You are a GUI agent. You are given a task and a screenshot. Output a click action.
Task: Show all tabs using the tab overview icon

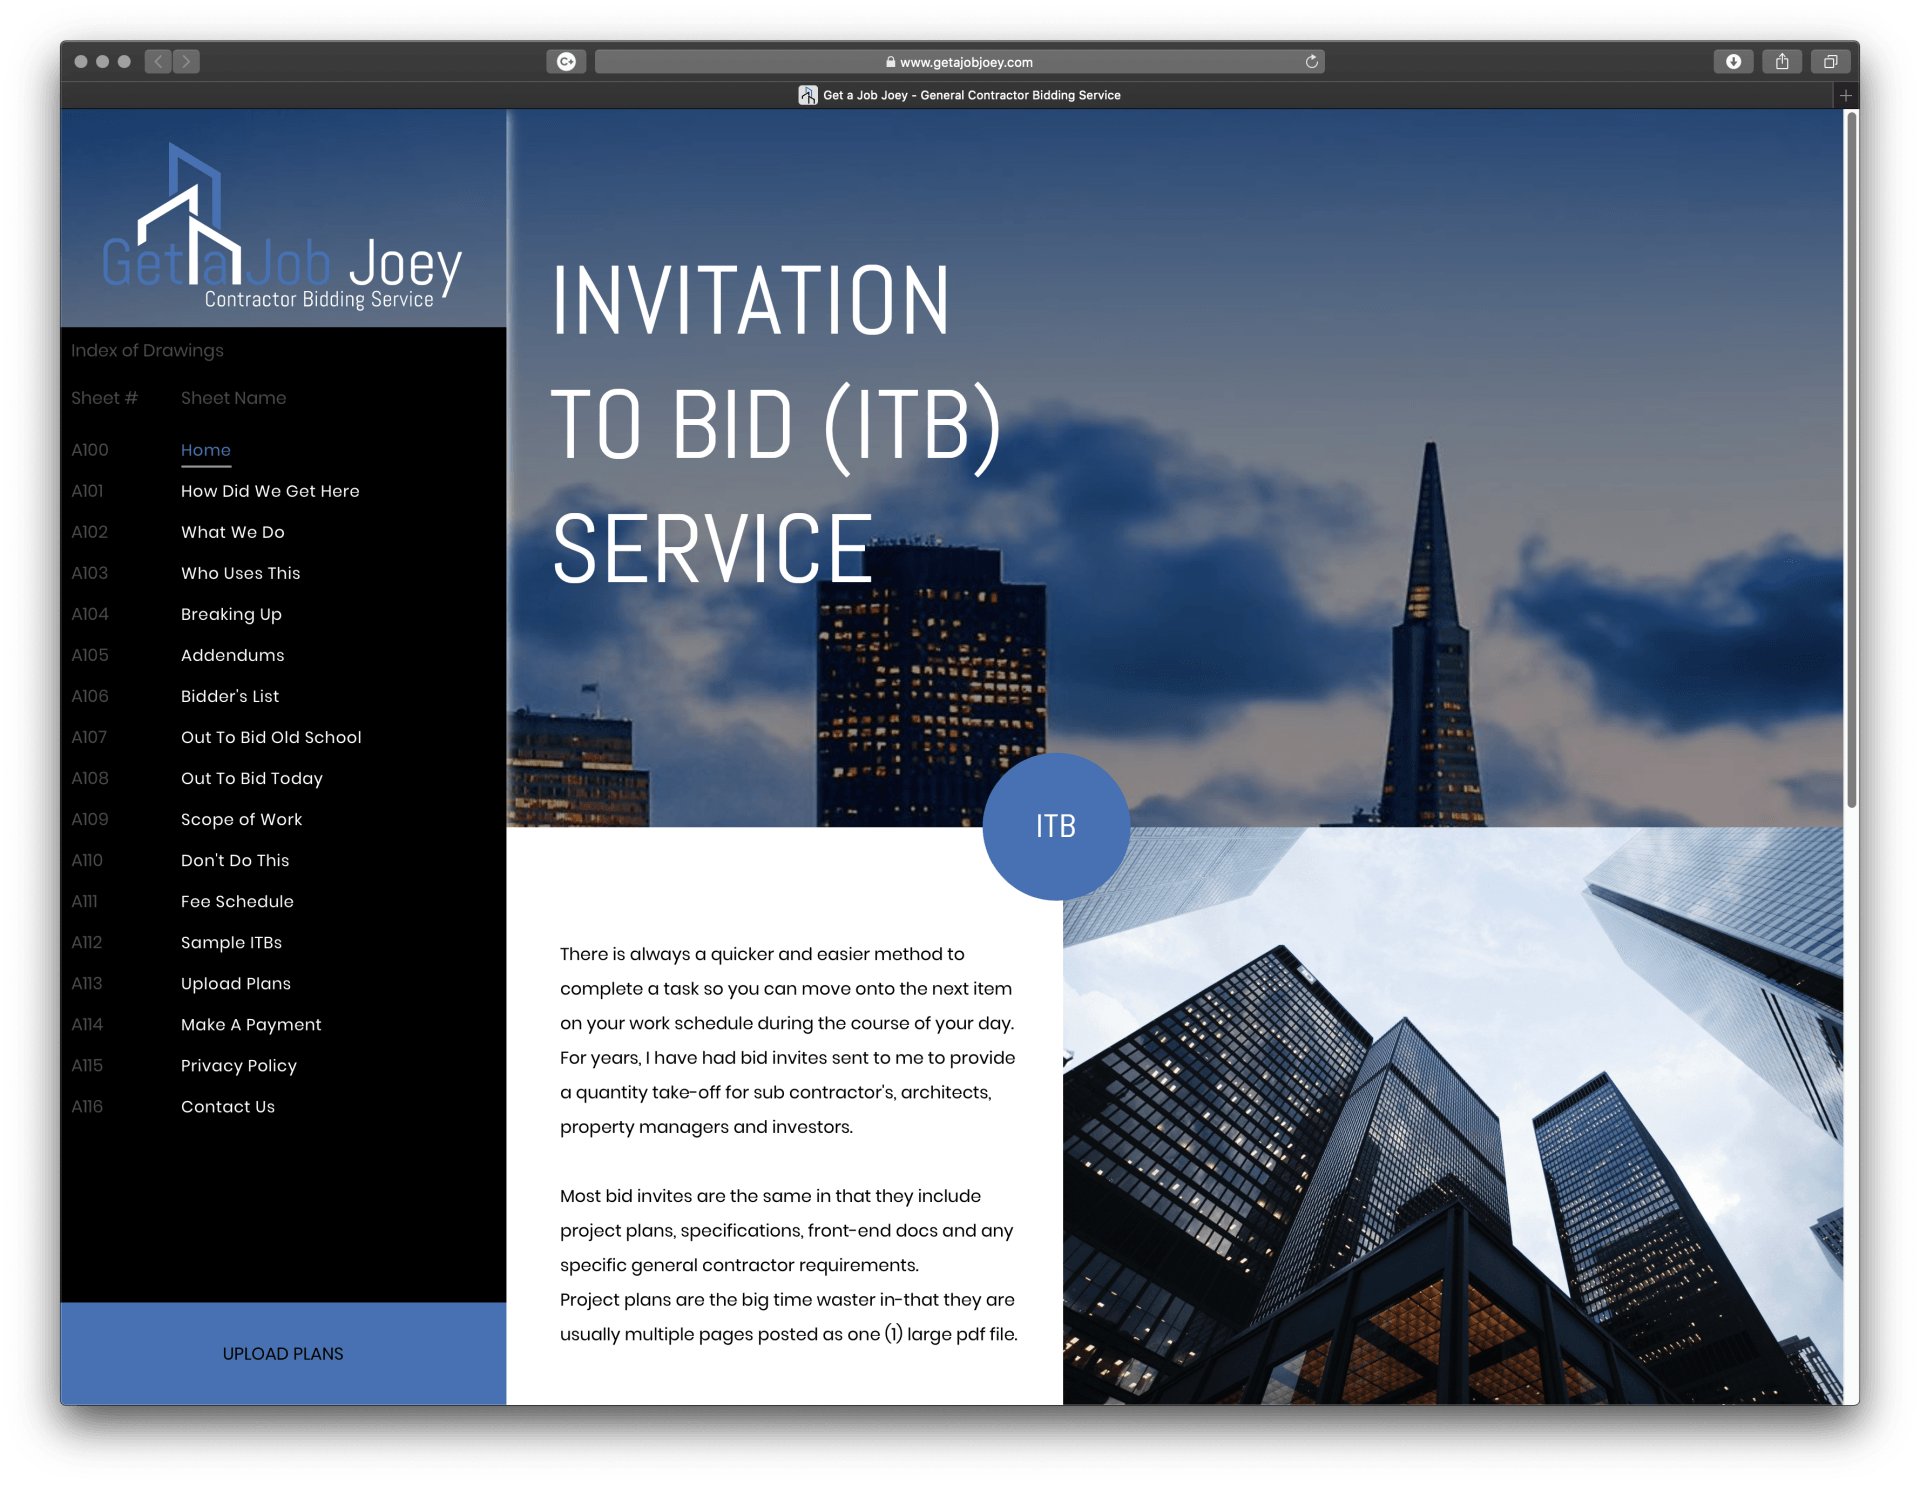(x=1830, y=62)
